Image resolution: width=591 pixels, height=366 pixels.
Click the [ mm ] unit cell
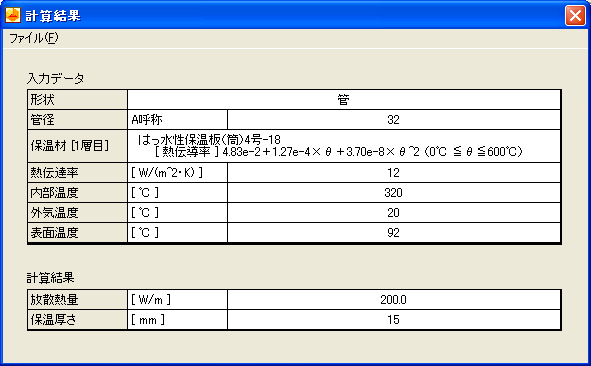click(178, 320)
